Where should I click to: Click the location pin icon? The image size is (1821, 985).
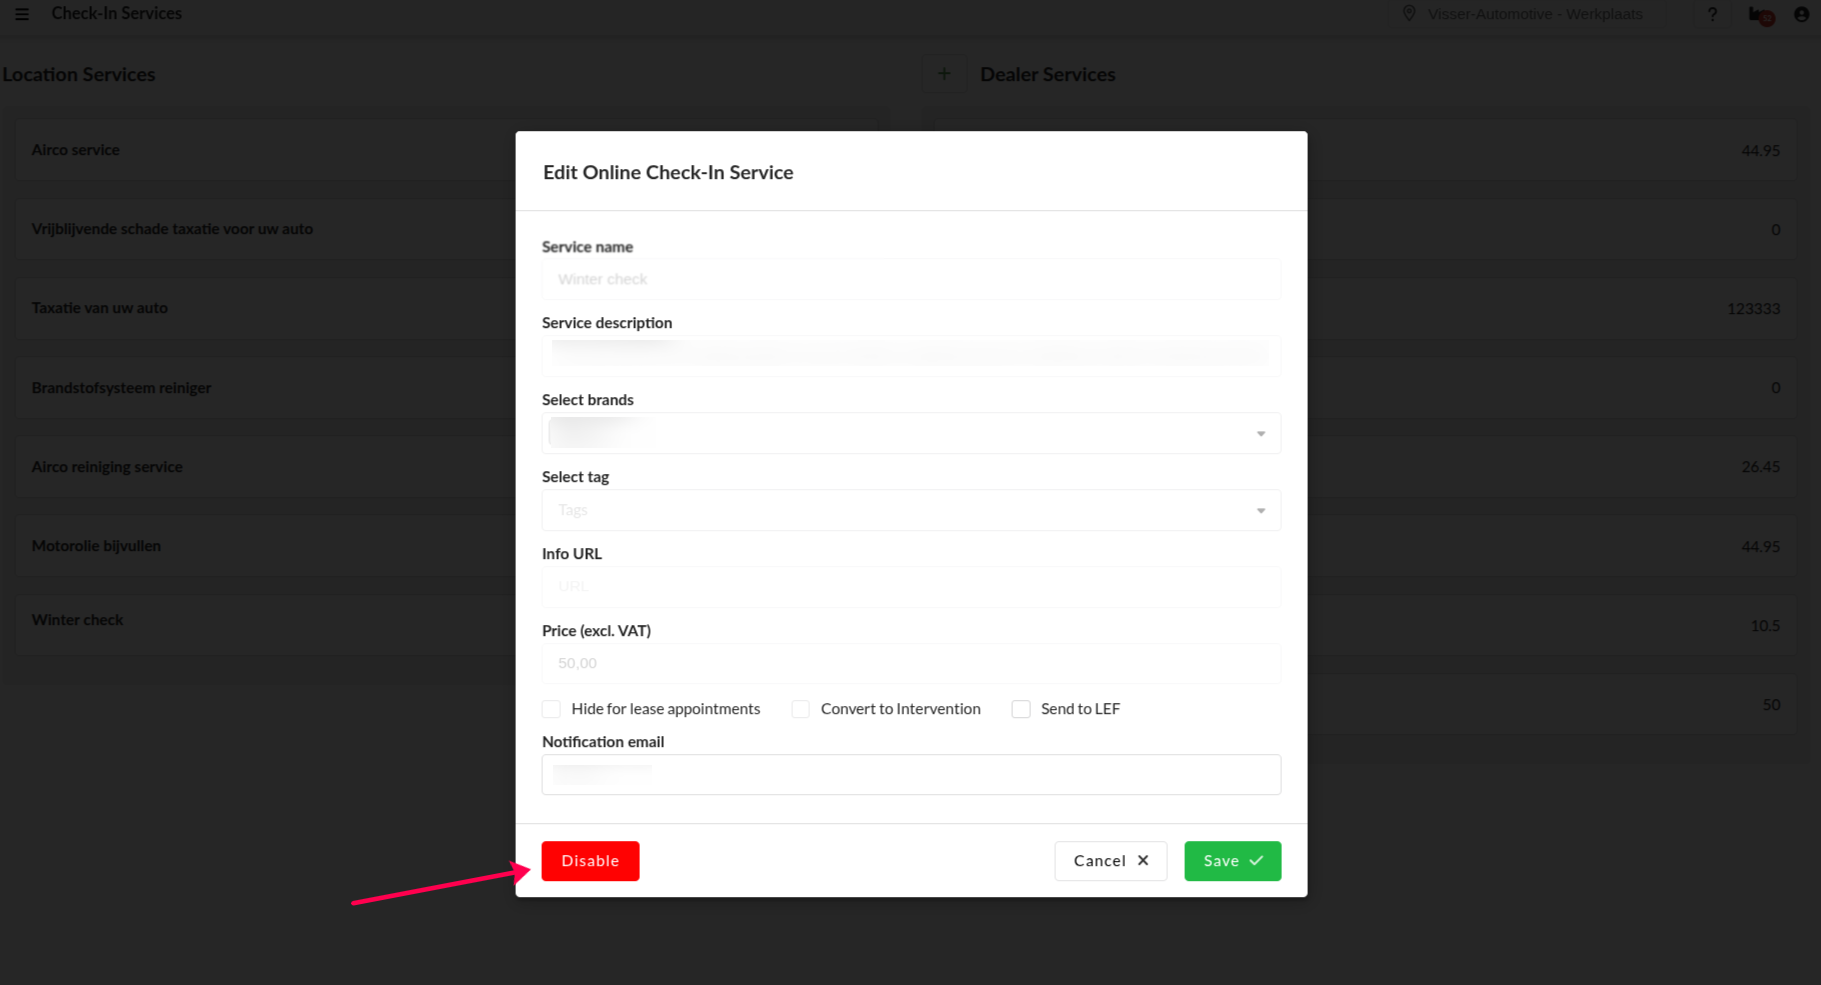[x=1409, y=14]
